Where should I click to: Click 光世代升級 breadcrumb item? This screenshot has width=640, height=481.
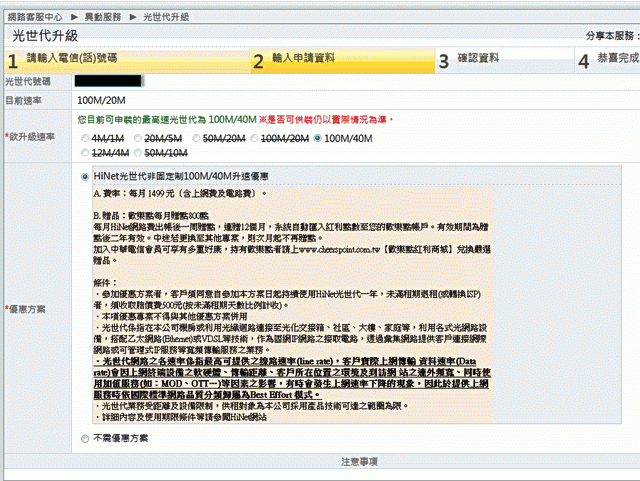click(166, 17)
